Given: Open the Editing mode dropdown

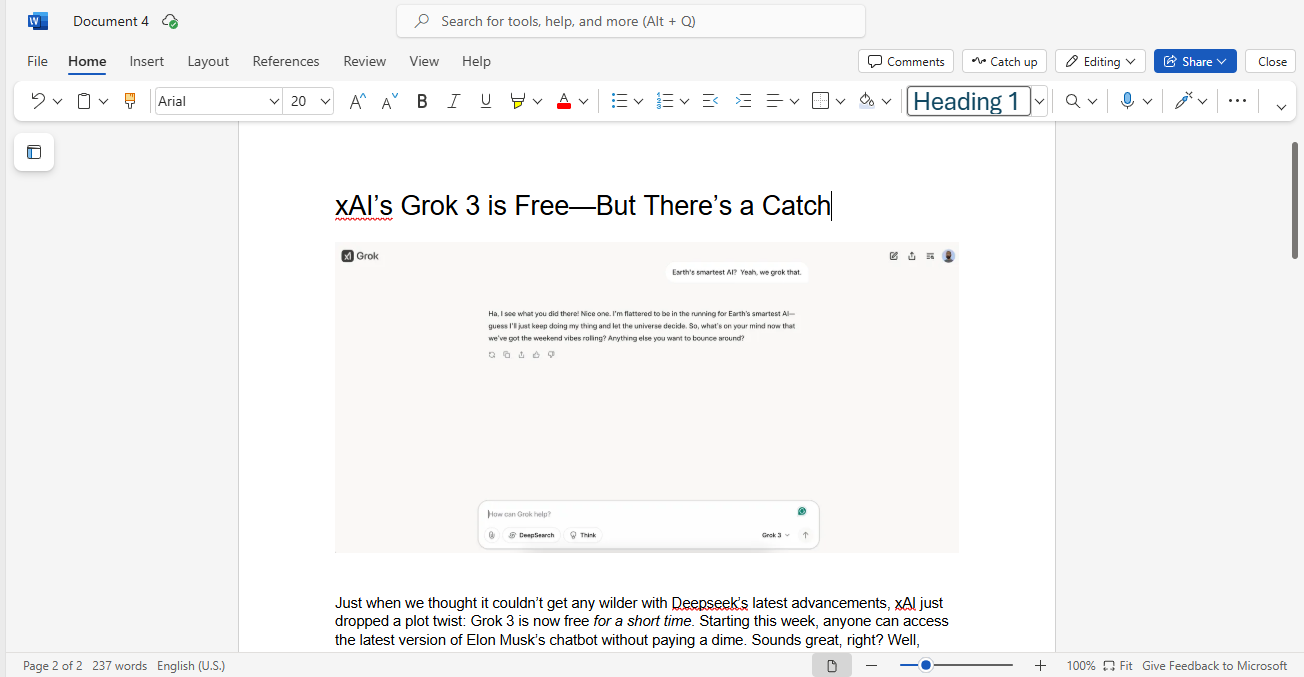Looking at the screenshot, I should coord(1100,61).
